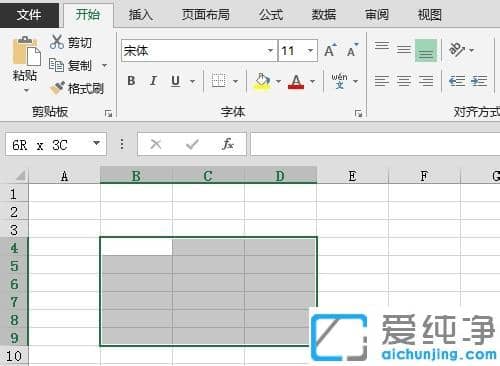The height and width of the screenshot is (366, 500).
Task: Click the Copy (复制) button
Action: pos(71,65)
